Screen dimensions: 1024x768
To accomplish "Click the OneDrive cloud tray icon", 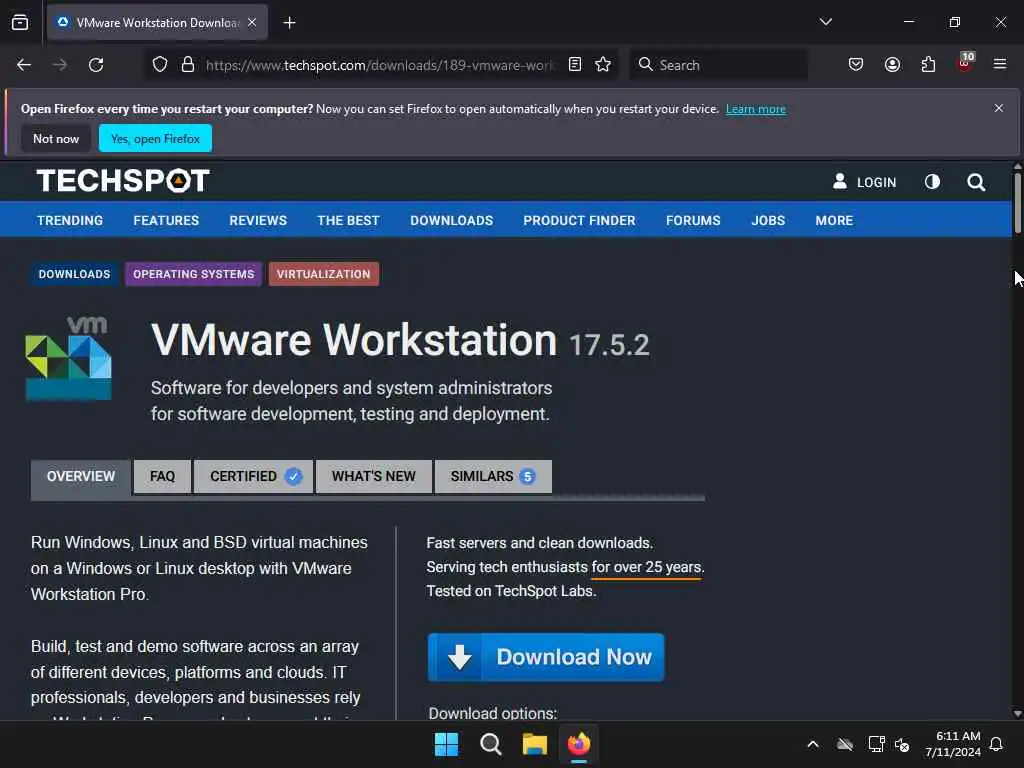I will click(x=845, y=744).
